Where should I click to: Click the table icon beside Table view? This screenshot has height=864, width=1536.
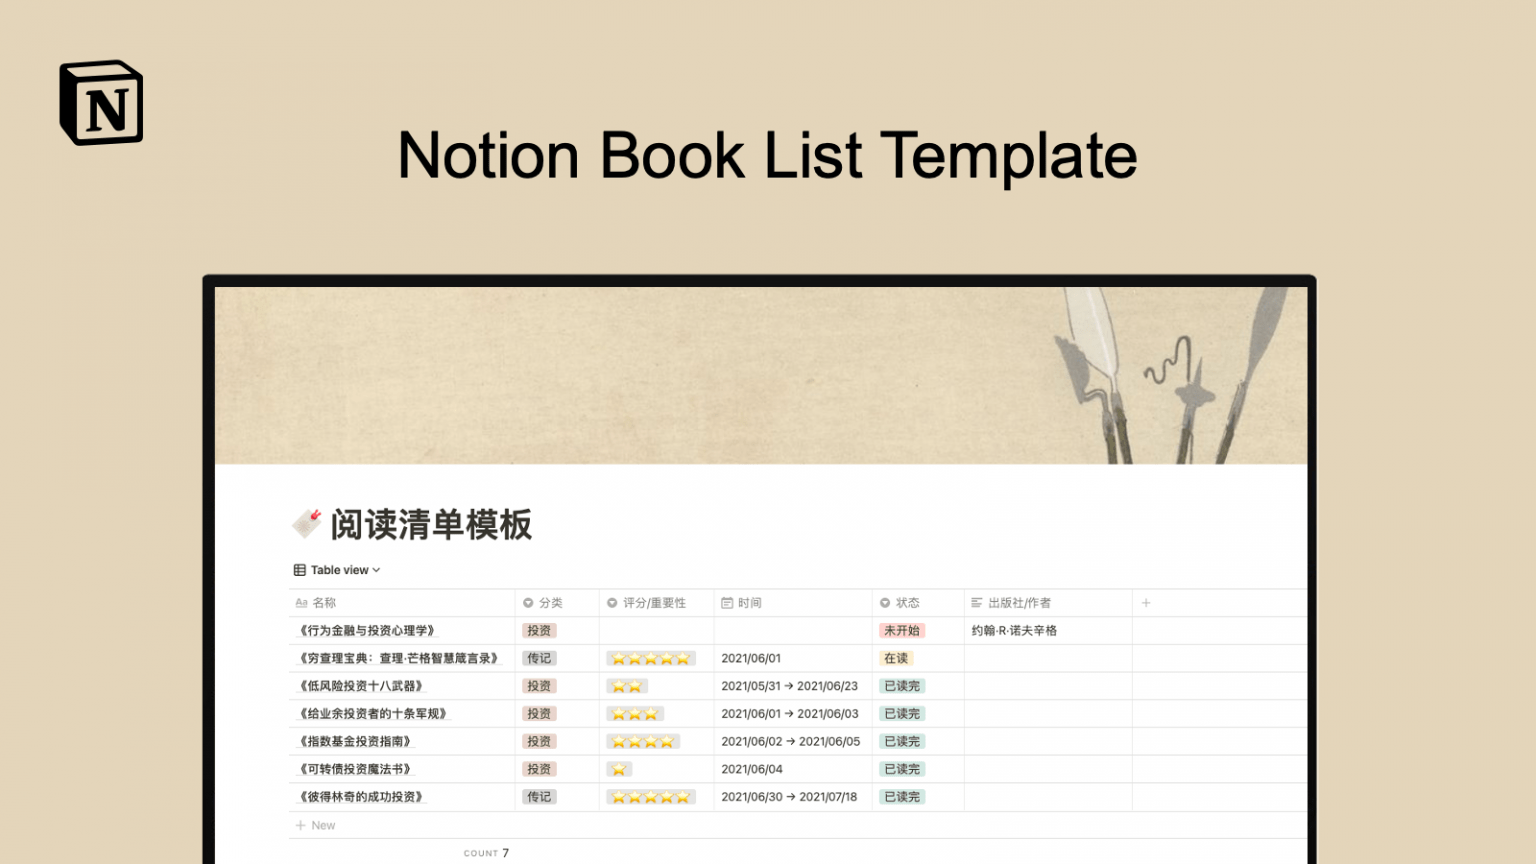coord(299,570)
